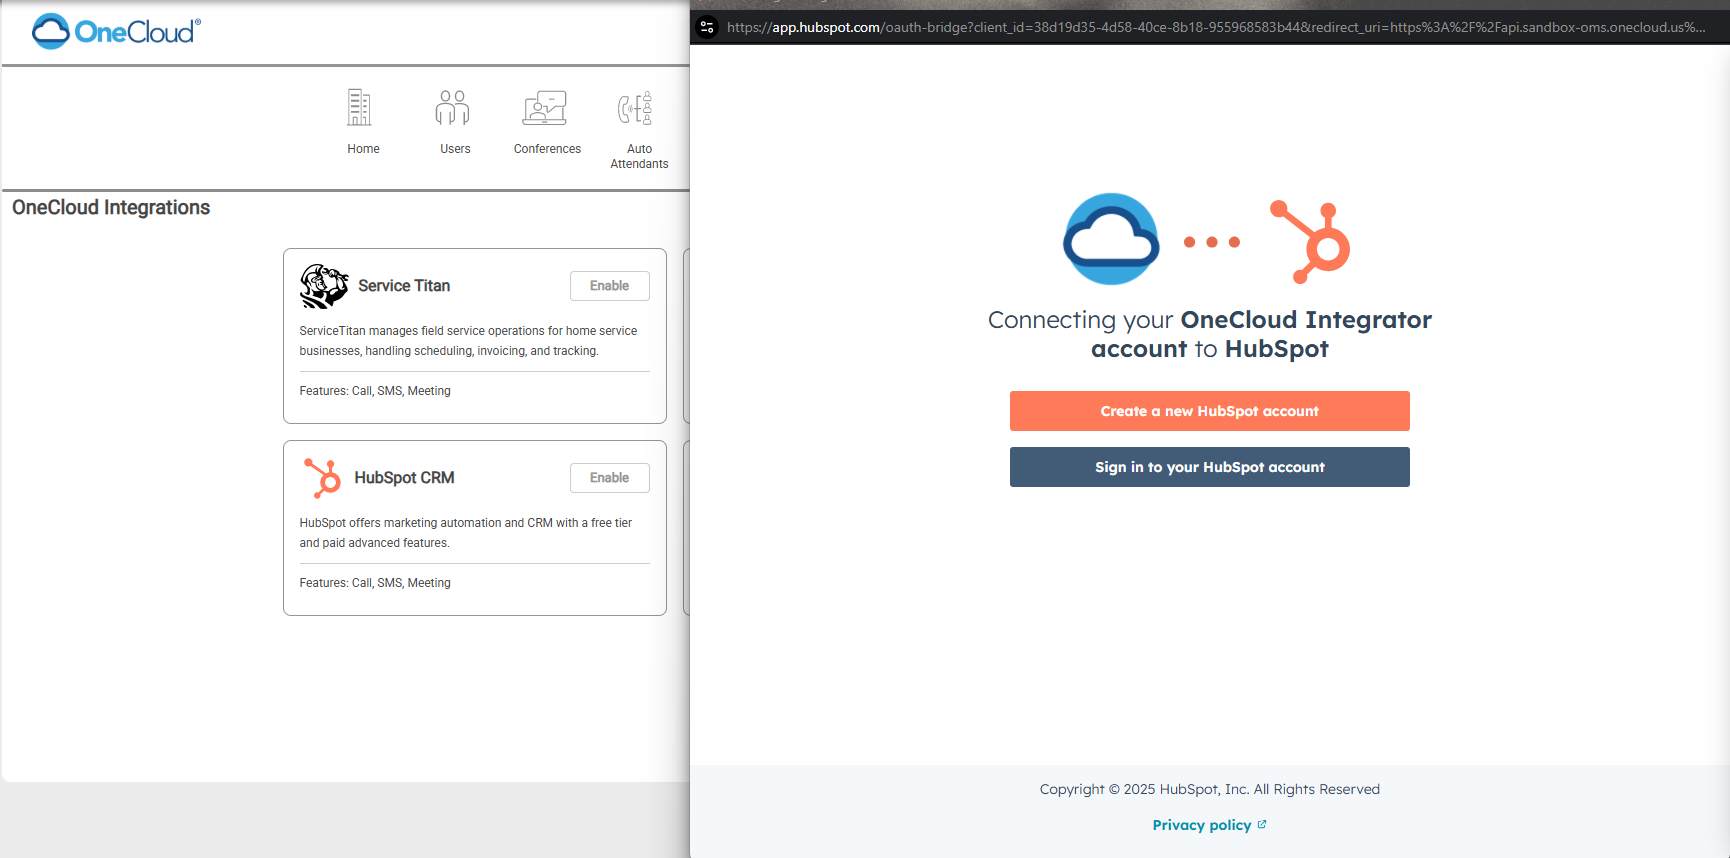Select the Auto Attendants icon
This screenshot has height=858, width=1730.
point(636,108)
